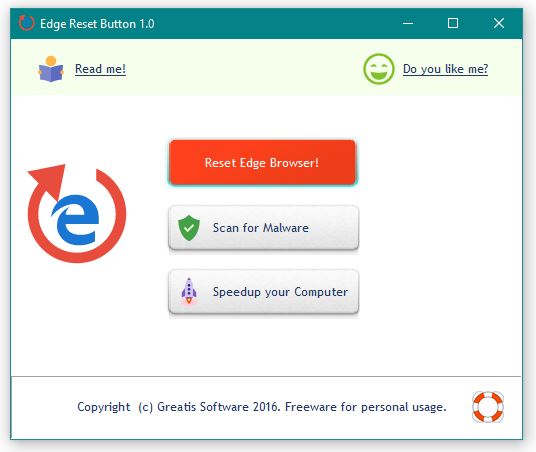536x452 pixels.
Task: Click the large Edge reset logo
Action: point(77,213)
